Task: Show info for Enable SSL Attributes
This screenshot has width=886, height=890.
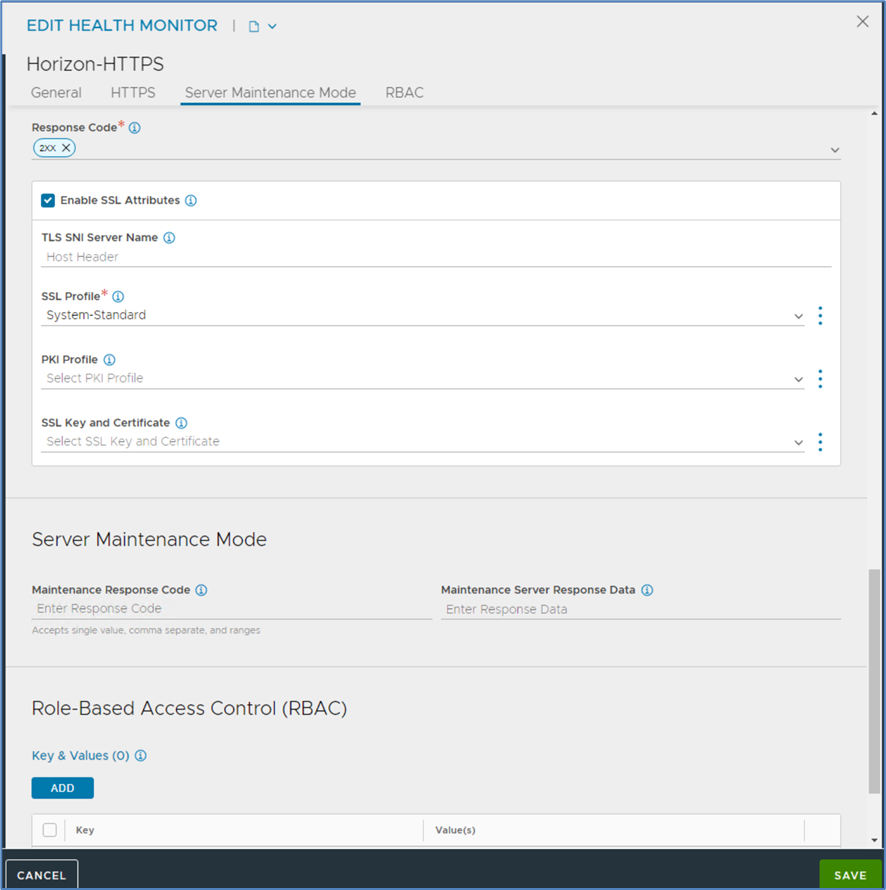Action: tap(191, 200)
